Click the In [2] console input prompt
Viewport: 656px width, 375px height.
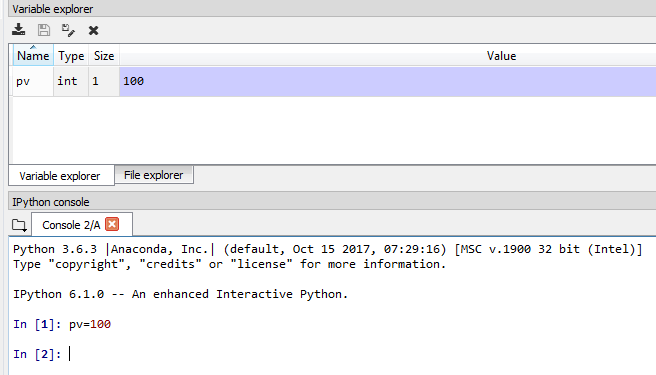(37, 354)
